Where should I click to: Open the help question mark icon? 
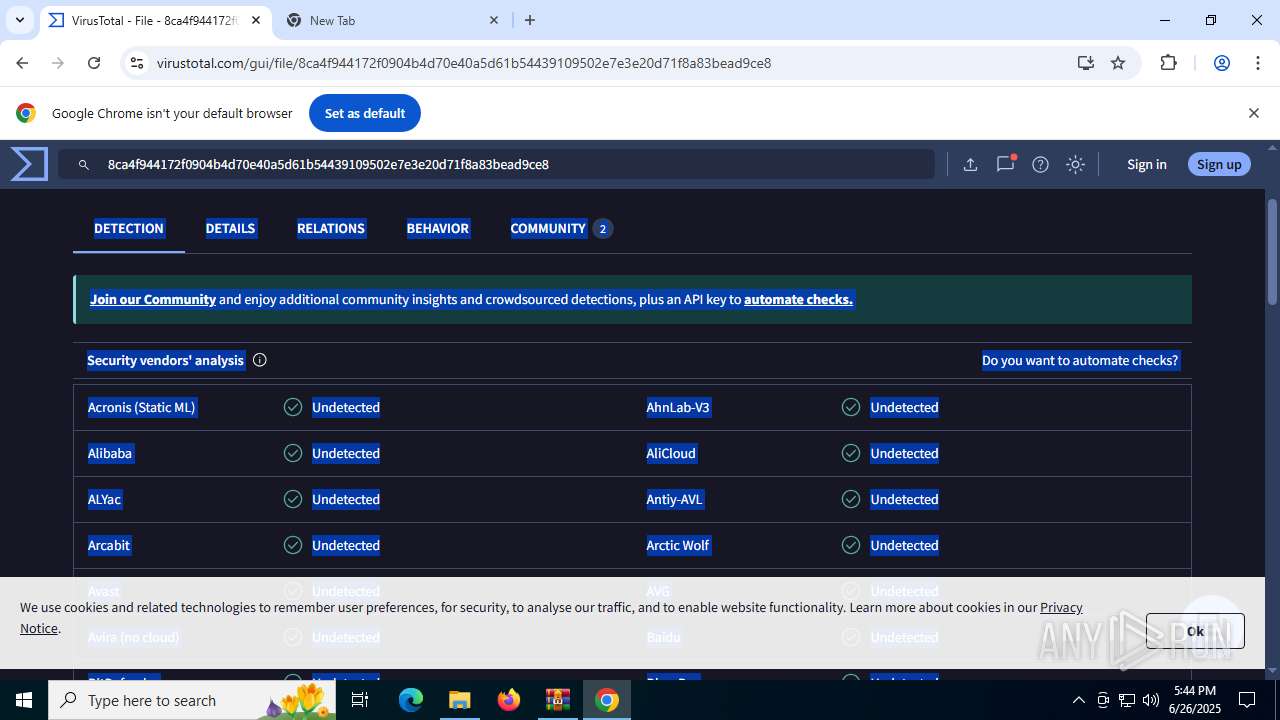(x=1040, y=165)
